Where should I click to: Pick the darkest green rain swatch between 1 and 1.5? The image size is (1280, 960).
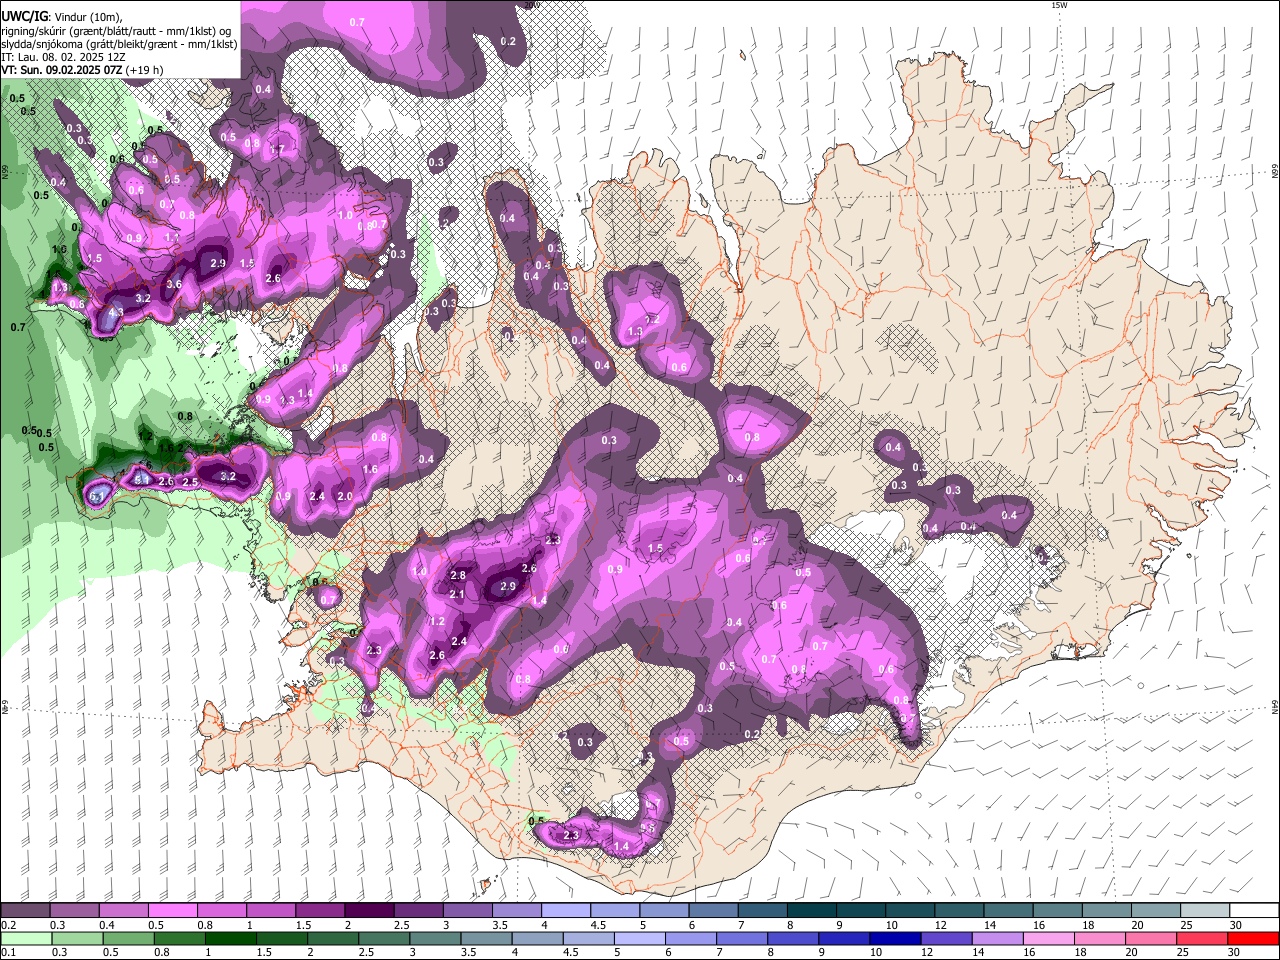tap(230, 938)
